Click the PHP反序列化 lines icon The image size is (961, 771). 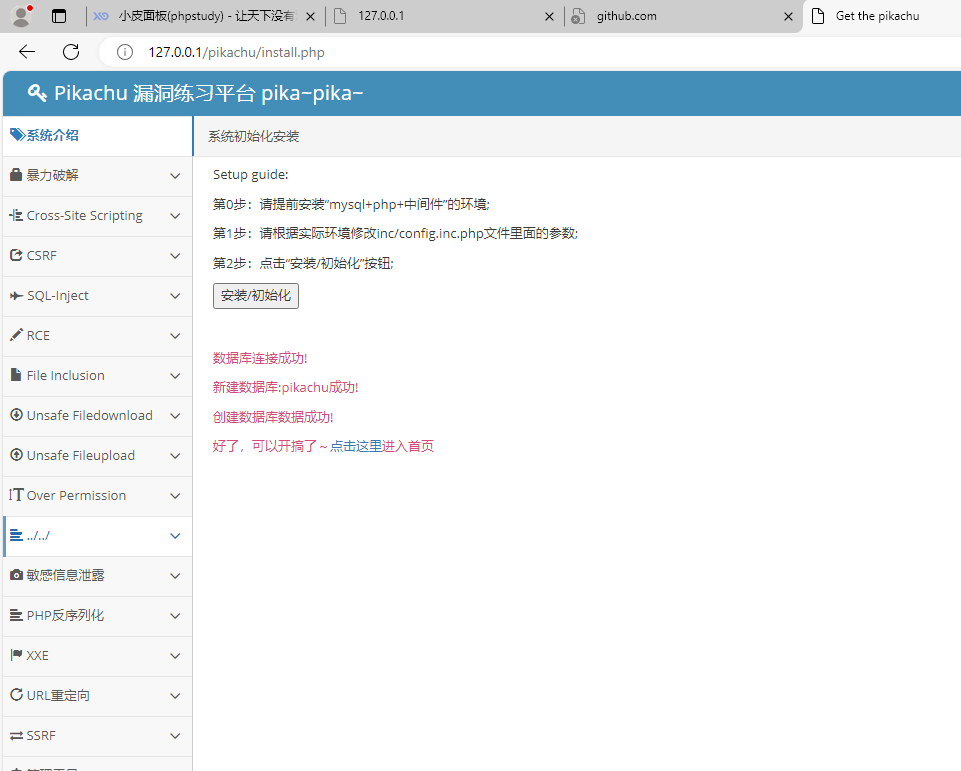tap(17, 615)
